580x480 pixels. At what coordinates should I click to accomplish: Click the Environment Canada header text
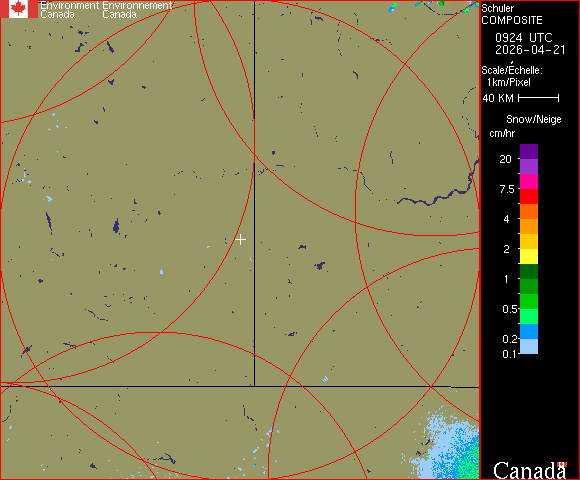pos(69,10)
